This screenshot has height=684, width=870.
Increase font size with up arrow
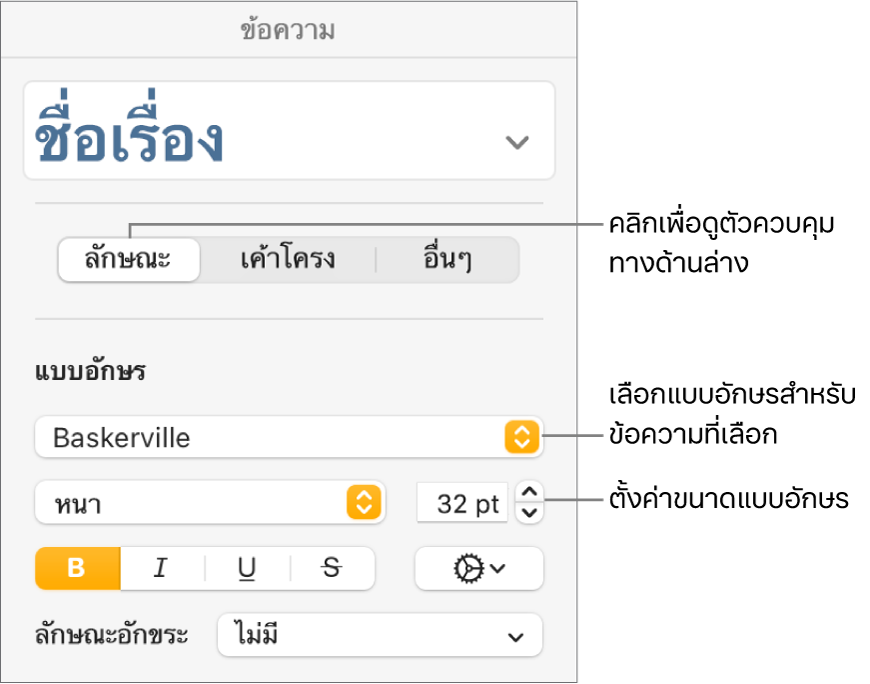pyautogui.click(x=529, y=492)
